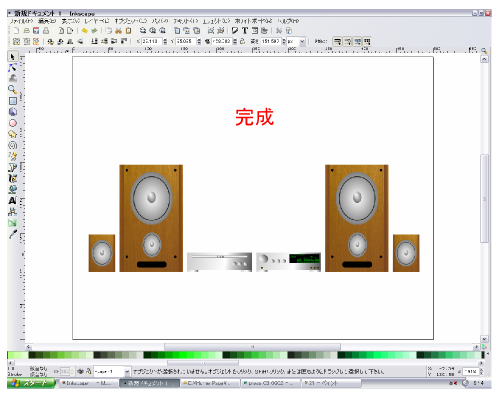This screenshot has height=400, width=500.
Task: Select the Tweak tool
Action: click(13, 79)
